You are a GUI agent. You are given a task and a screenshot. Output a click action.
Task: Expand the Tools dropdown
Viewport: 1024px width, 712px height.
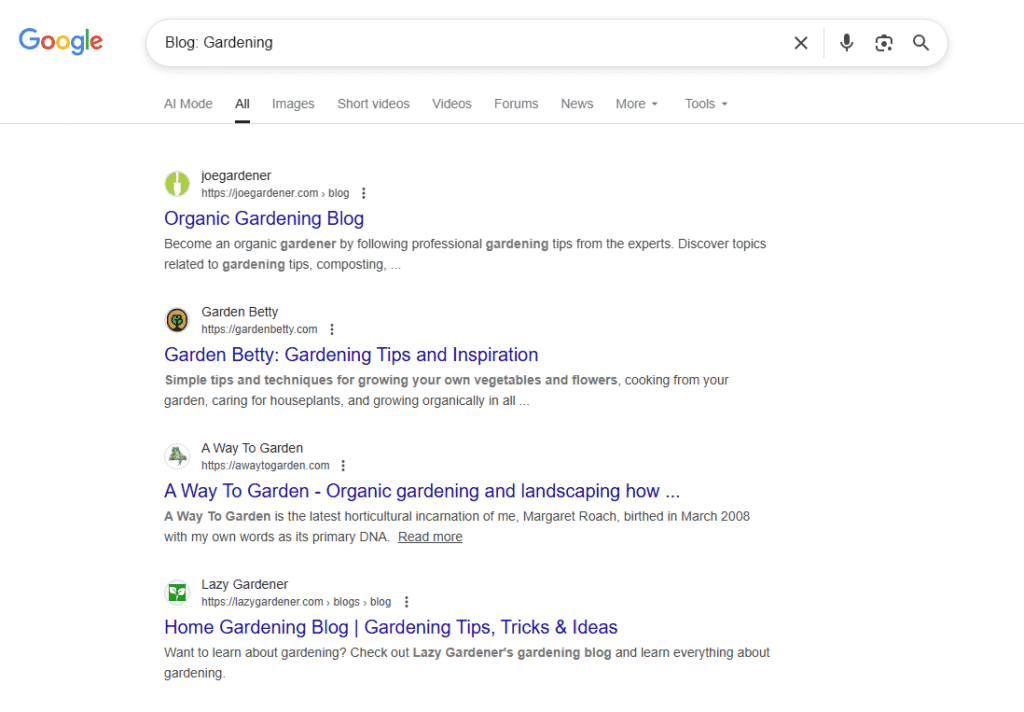(706, 104)
